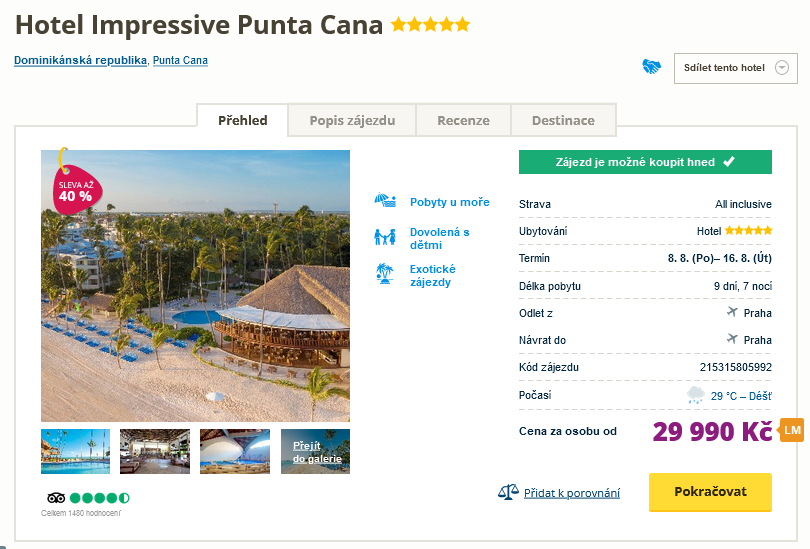This screenshot has height=549, width=810.
Task: Open the Dominikánská republika link
Action: click(x=80, y=60)
